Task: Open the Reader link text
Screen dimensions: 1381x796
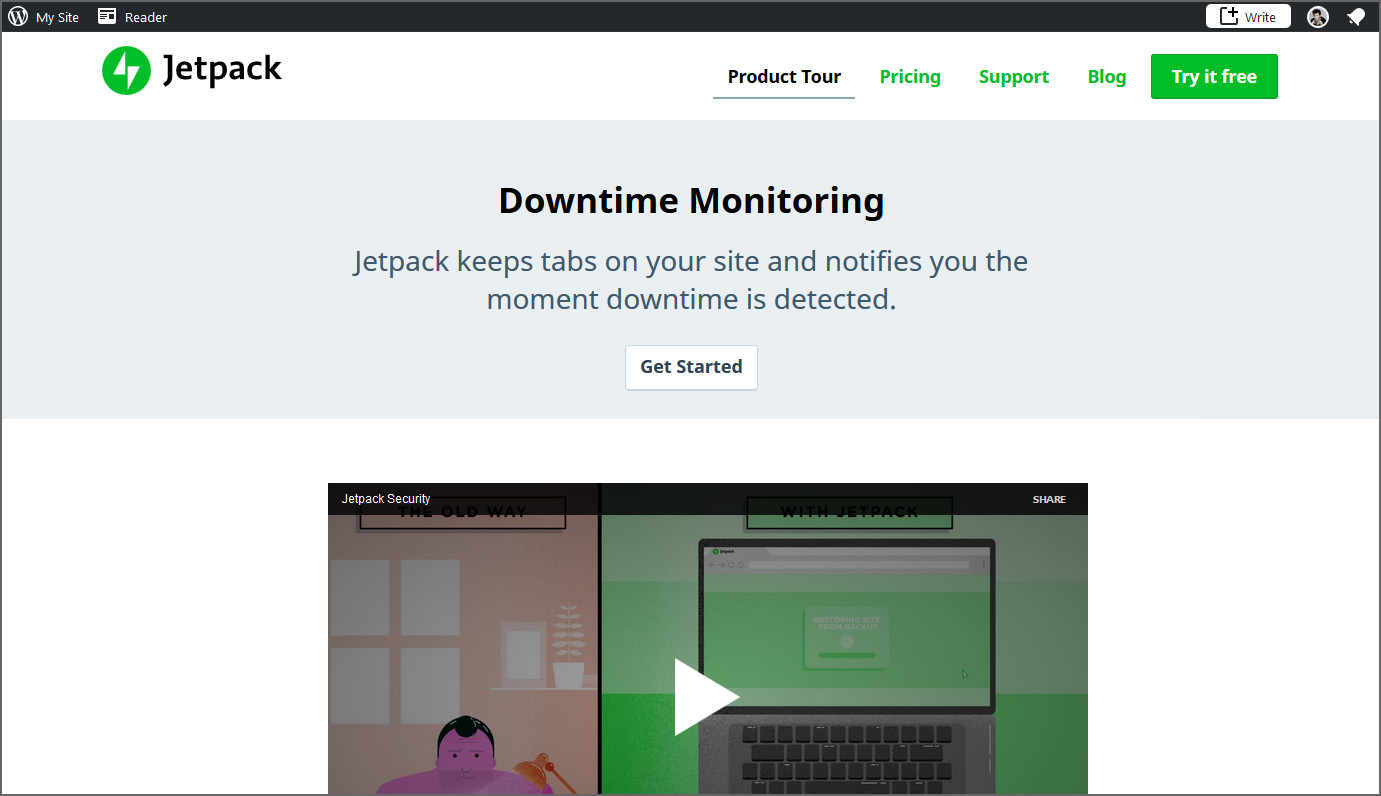Action: point(146,17)
